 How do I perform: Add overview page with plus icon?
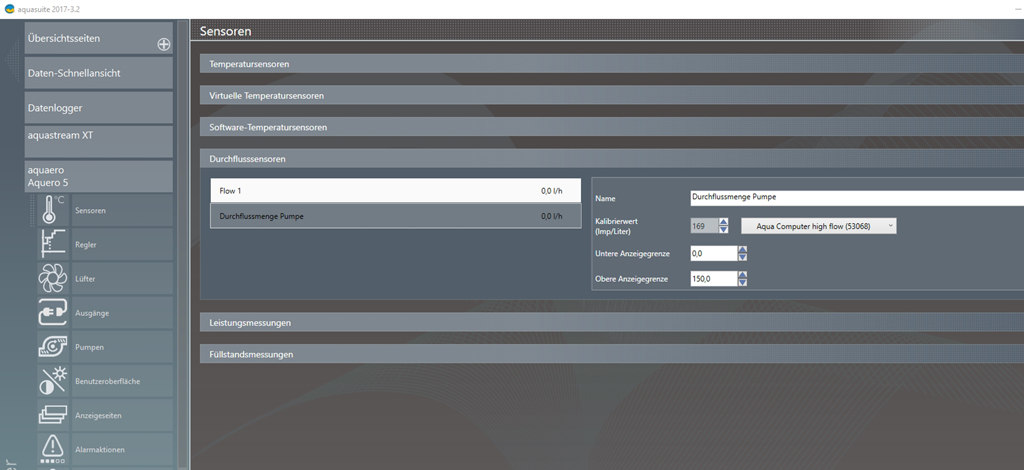coord(164,45)
